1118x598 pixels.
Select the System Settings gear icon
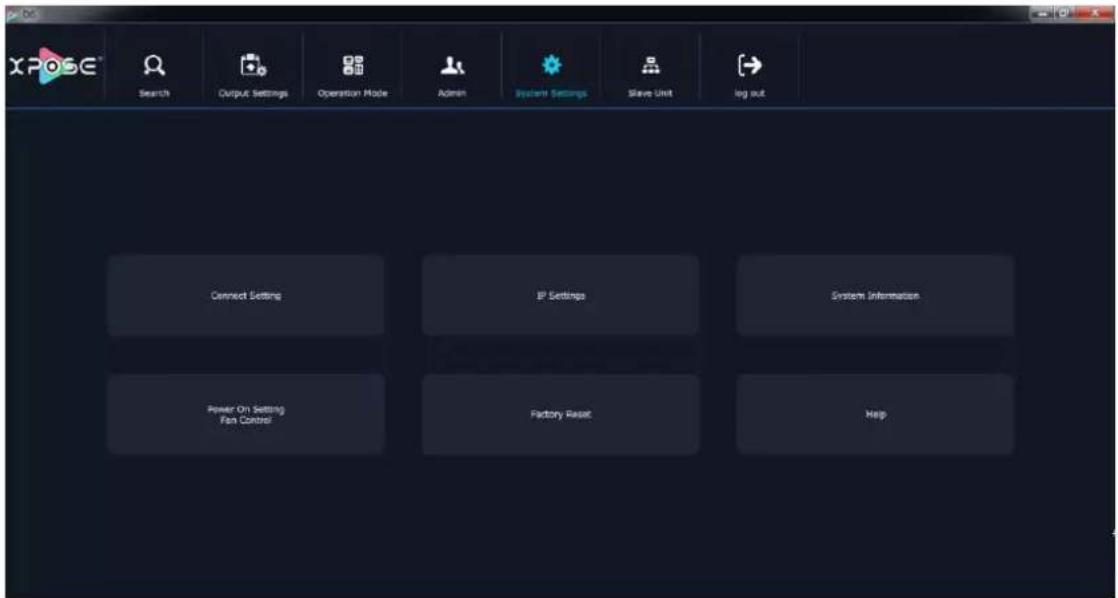pyautogui.click(x=551, y=66)
